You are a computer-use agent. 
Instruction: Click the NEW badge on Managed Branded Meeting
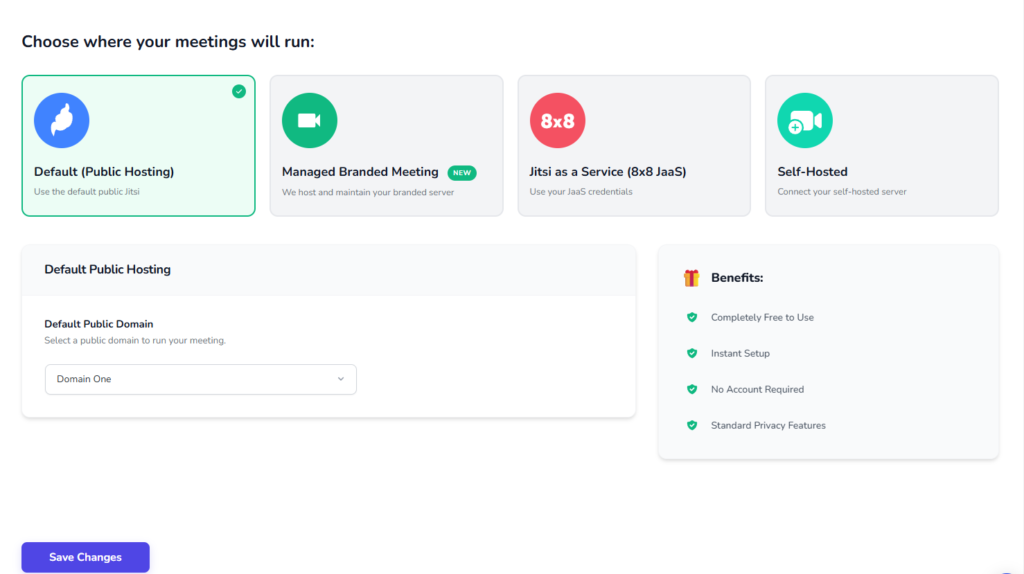pos(462,172)
